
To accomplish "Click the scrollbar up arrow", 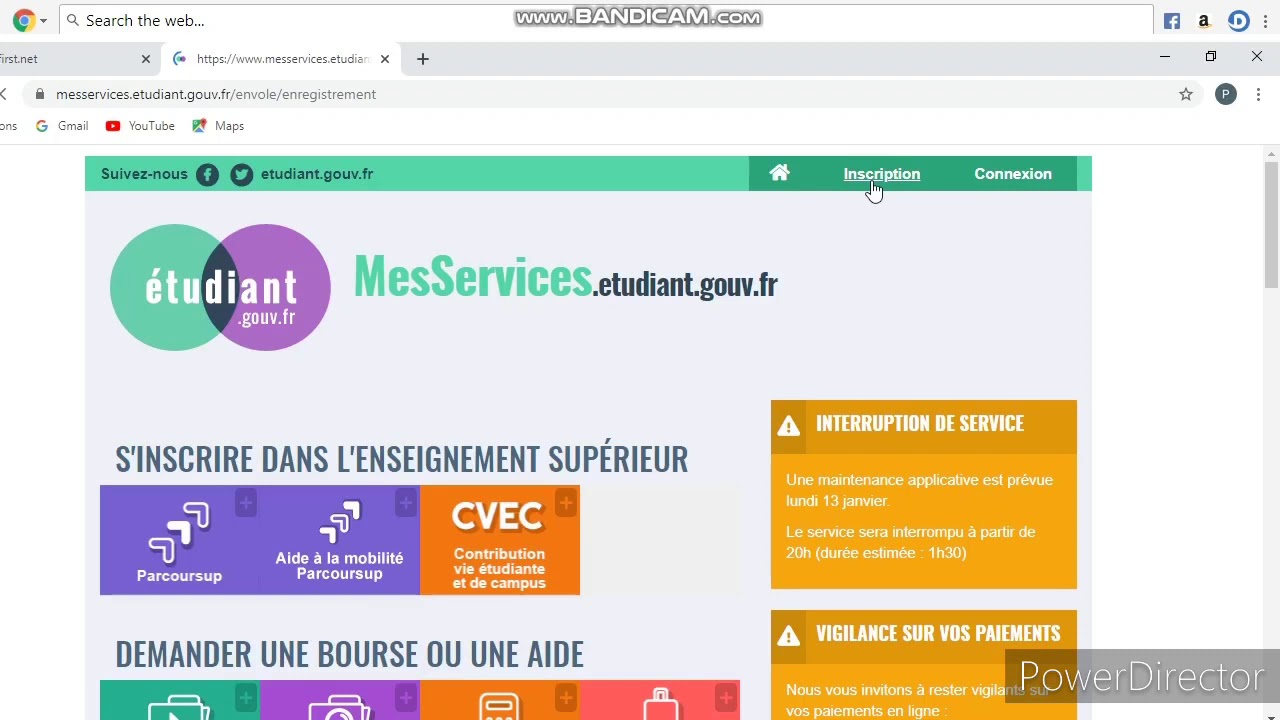I will pos(1272,154).
